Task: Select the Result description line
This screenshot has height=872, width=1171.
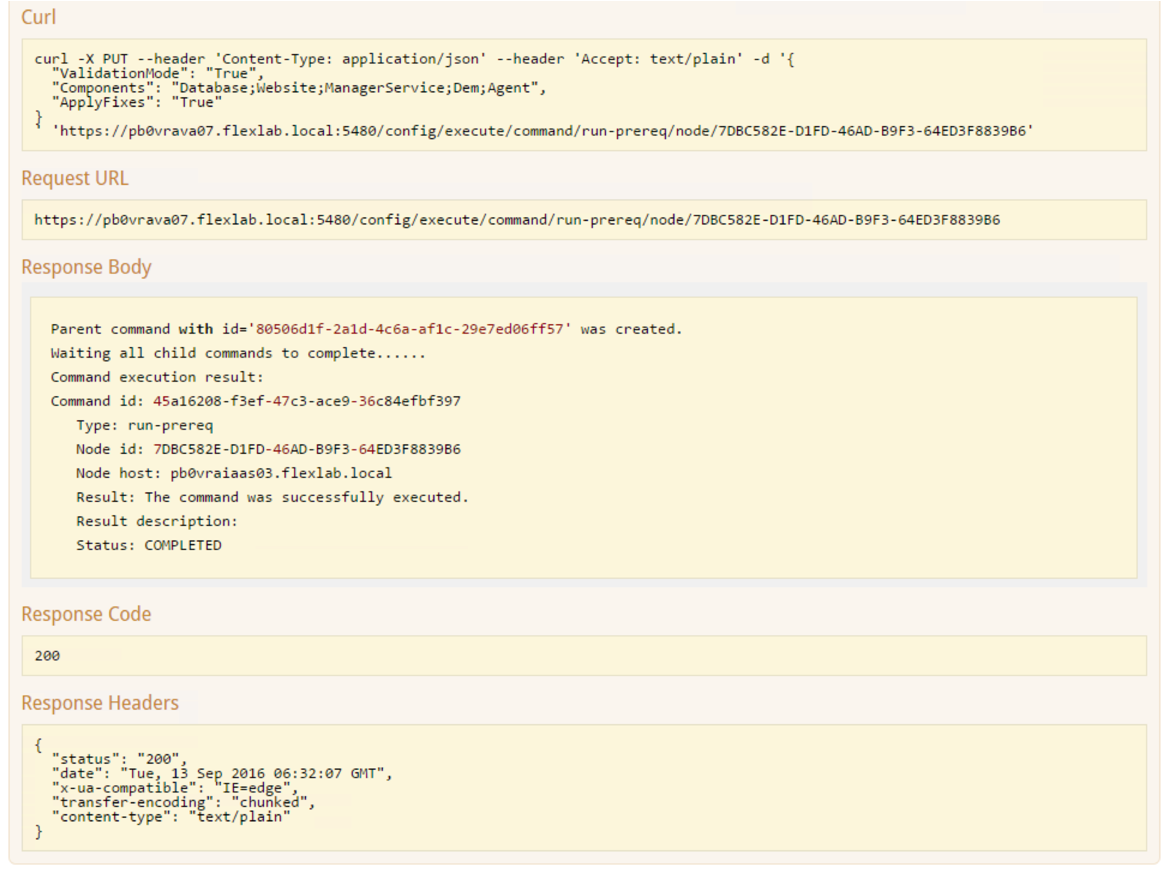Action: 156,521
